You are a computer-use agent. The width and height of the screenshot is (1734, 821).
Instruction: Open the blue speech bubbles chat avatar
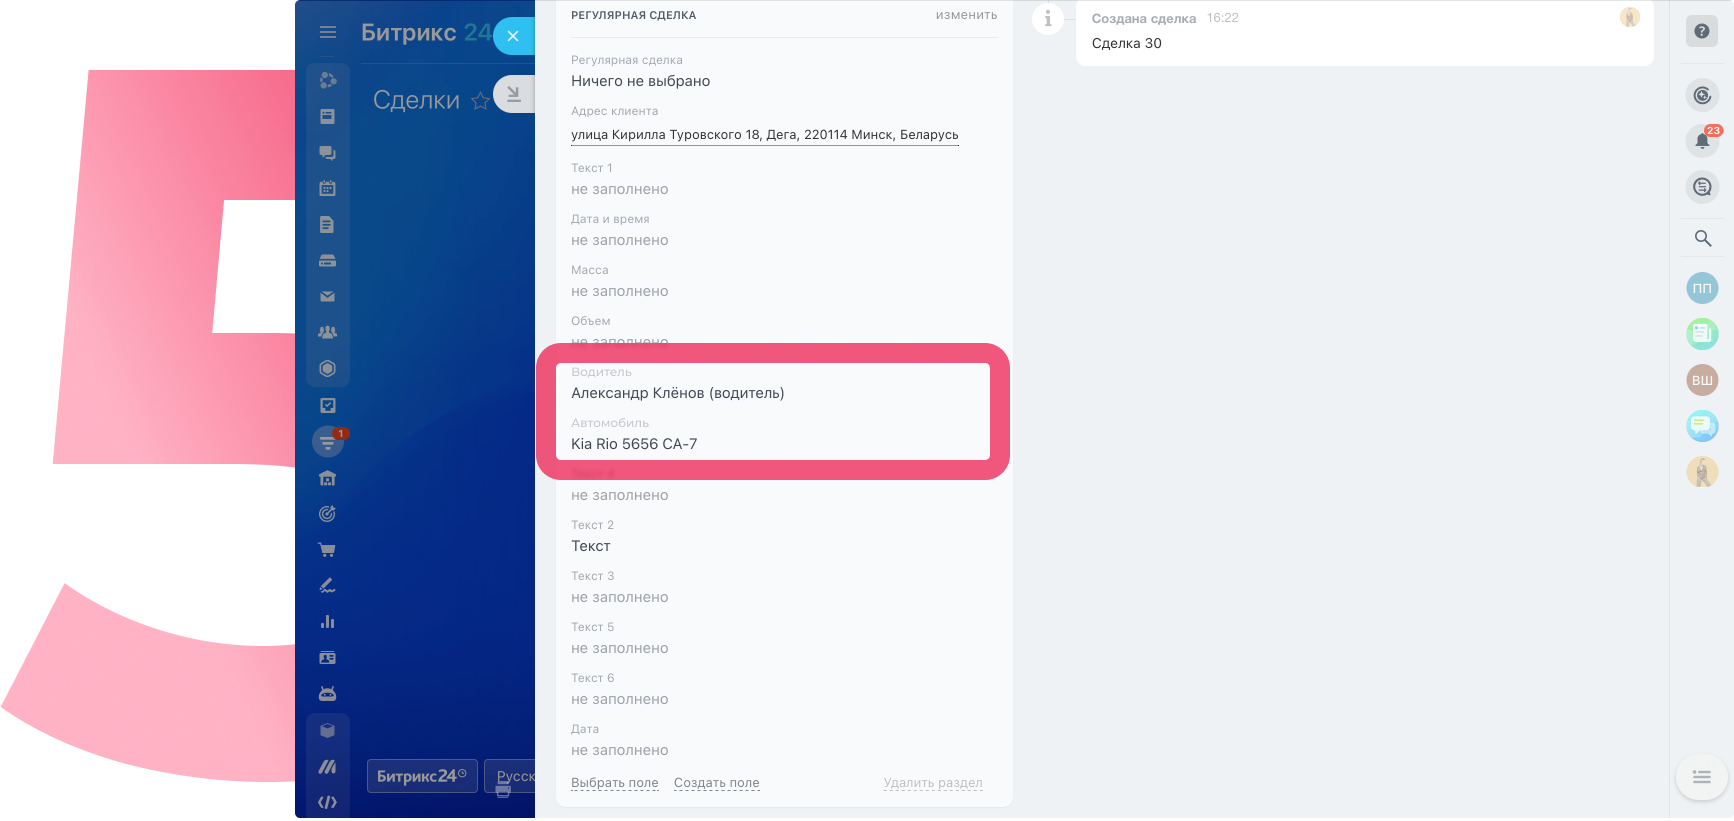[1702, 426]
